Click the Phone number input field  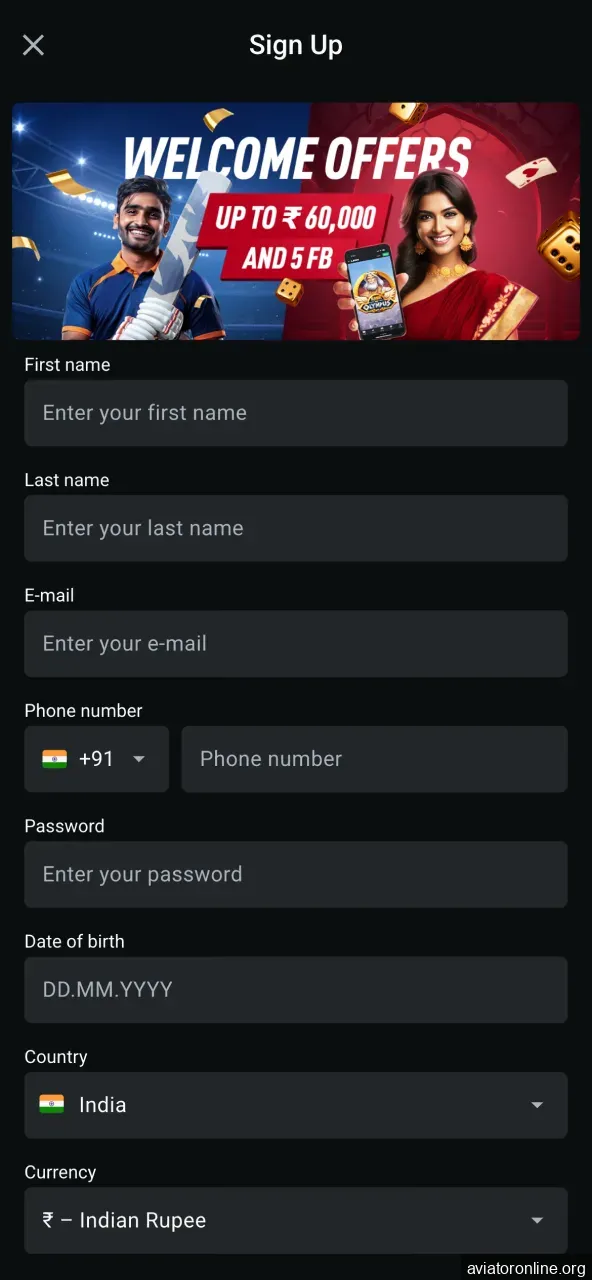(374, 759)
